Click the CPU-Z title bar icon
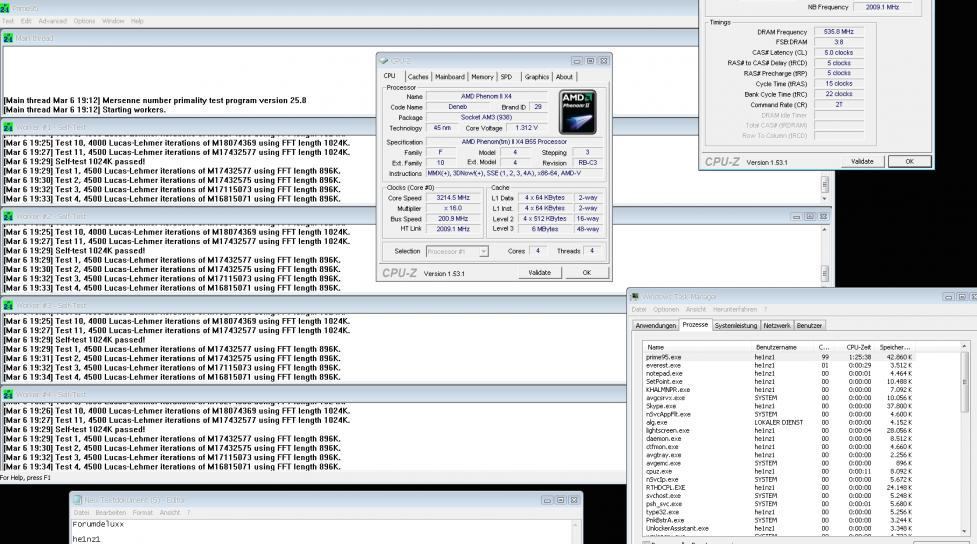Image resolution: width=977 pixels, height=544 pixels. tap(384, 60)
